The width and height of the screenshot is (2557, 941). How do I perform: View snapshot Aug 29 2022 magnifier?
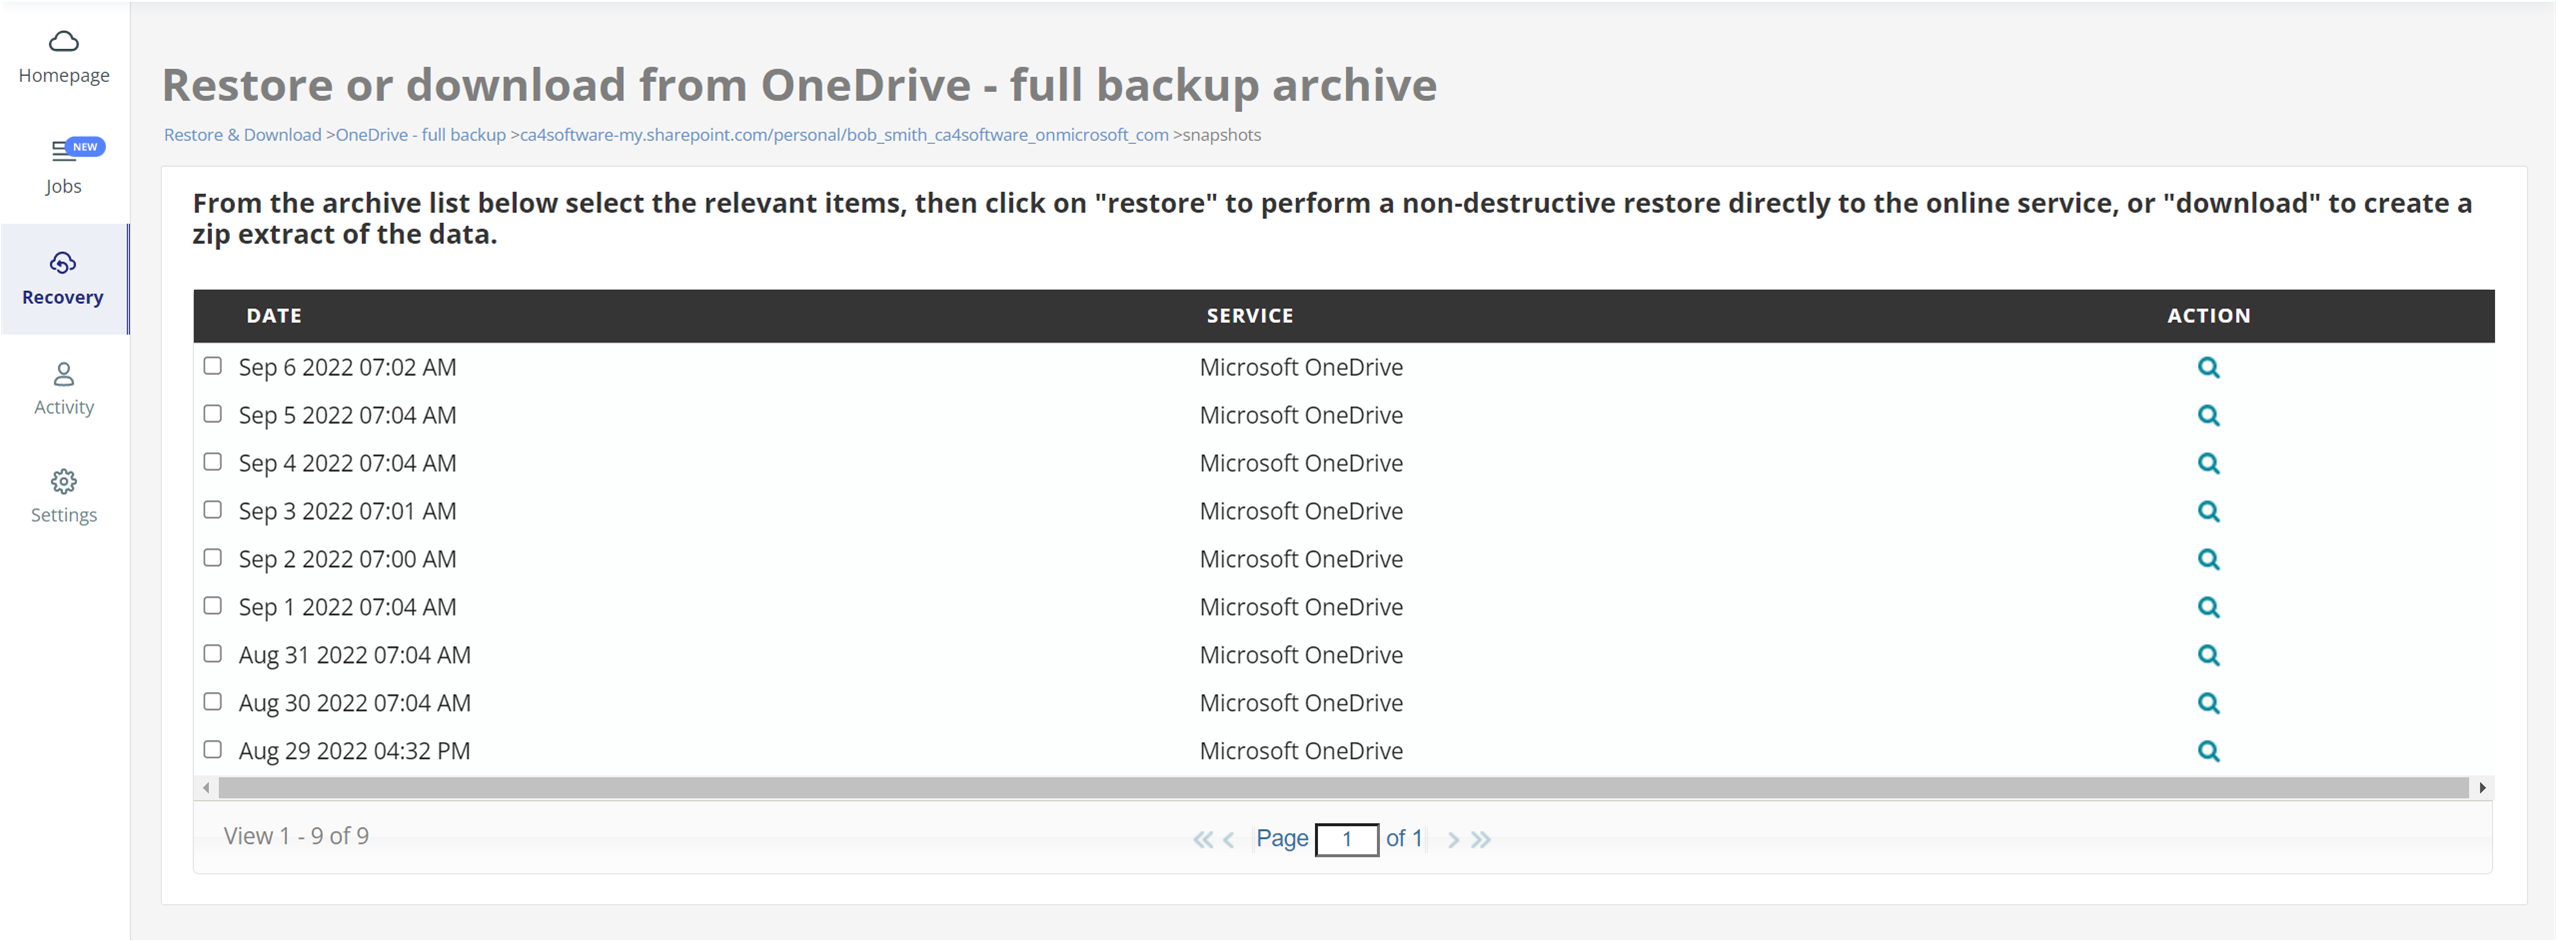[2208, 752]
